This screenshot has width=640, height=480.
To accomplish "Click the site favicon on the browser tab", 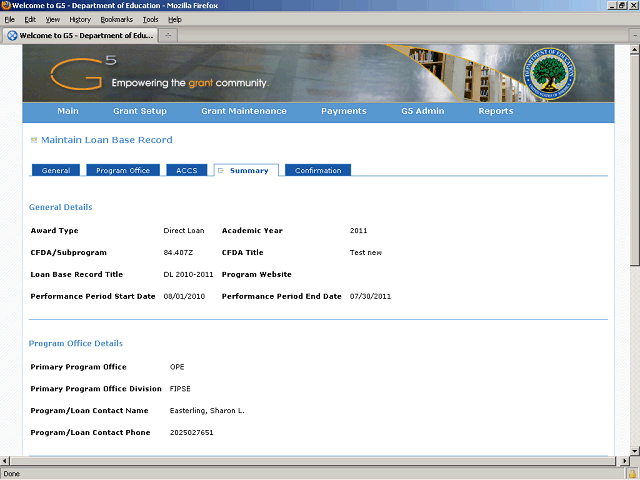I will [13, 36].
